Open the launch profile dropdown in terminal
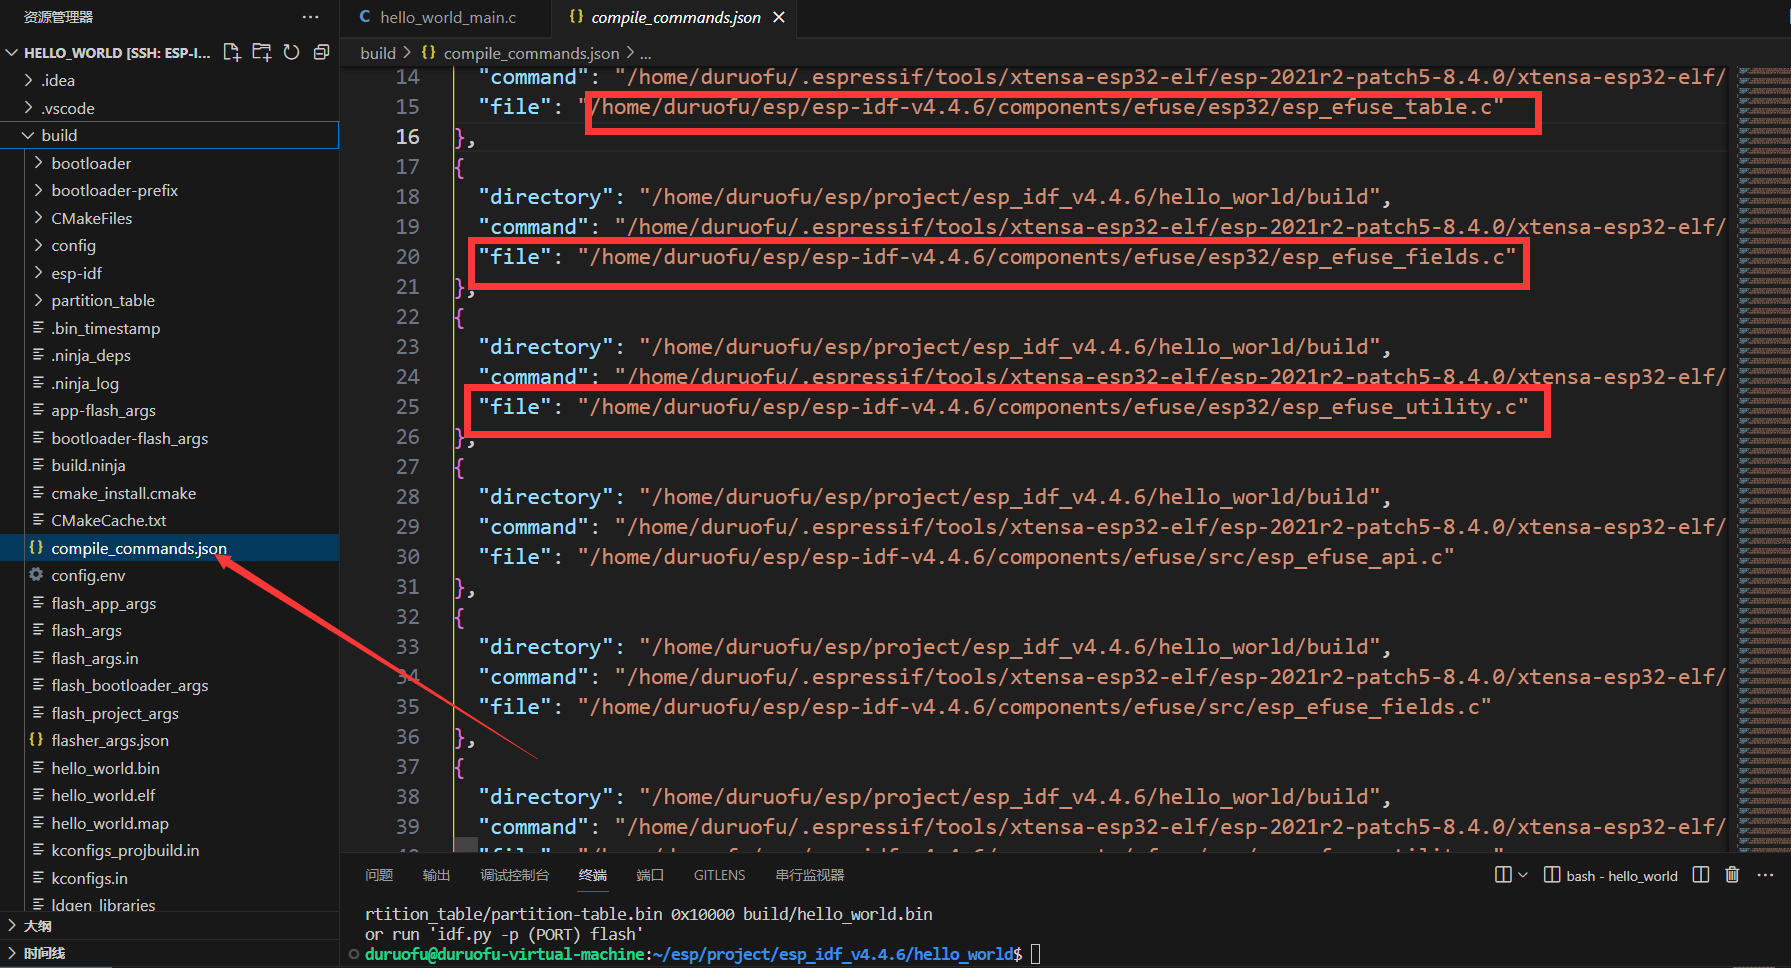Viewport: 1791px width, 968px height. tap(1523, 875)
